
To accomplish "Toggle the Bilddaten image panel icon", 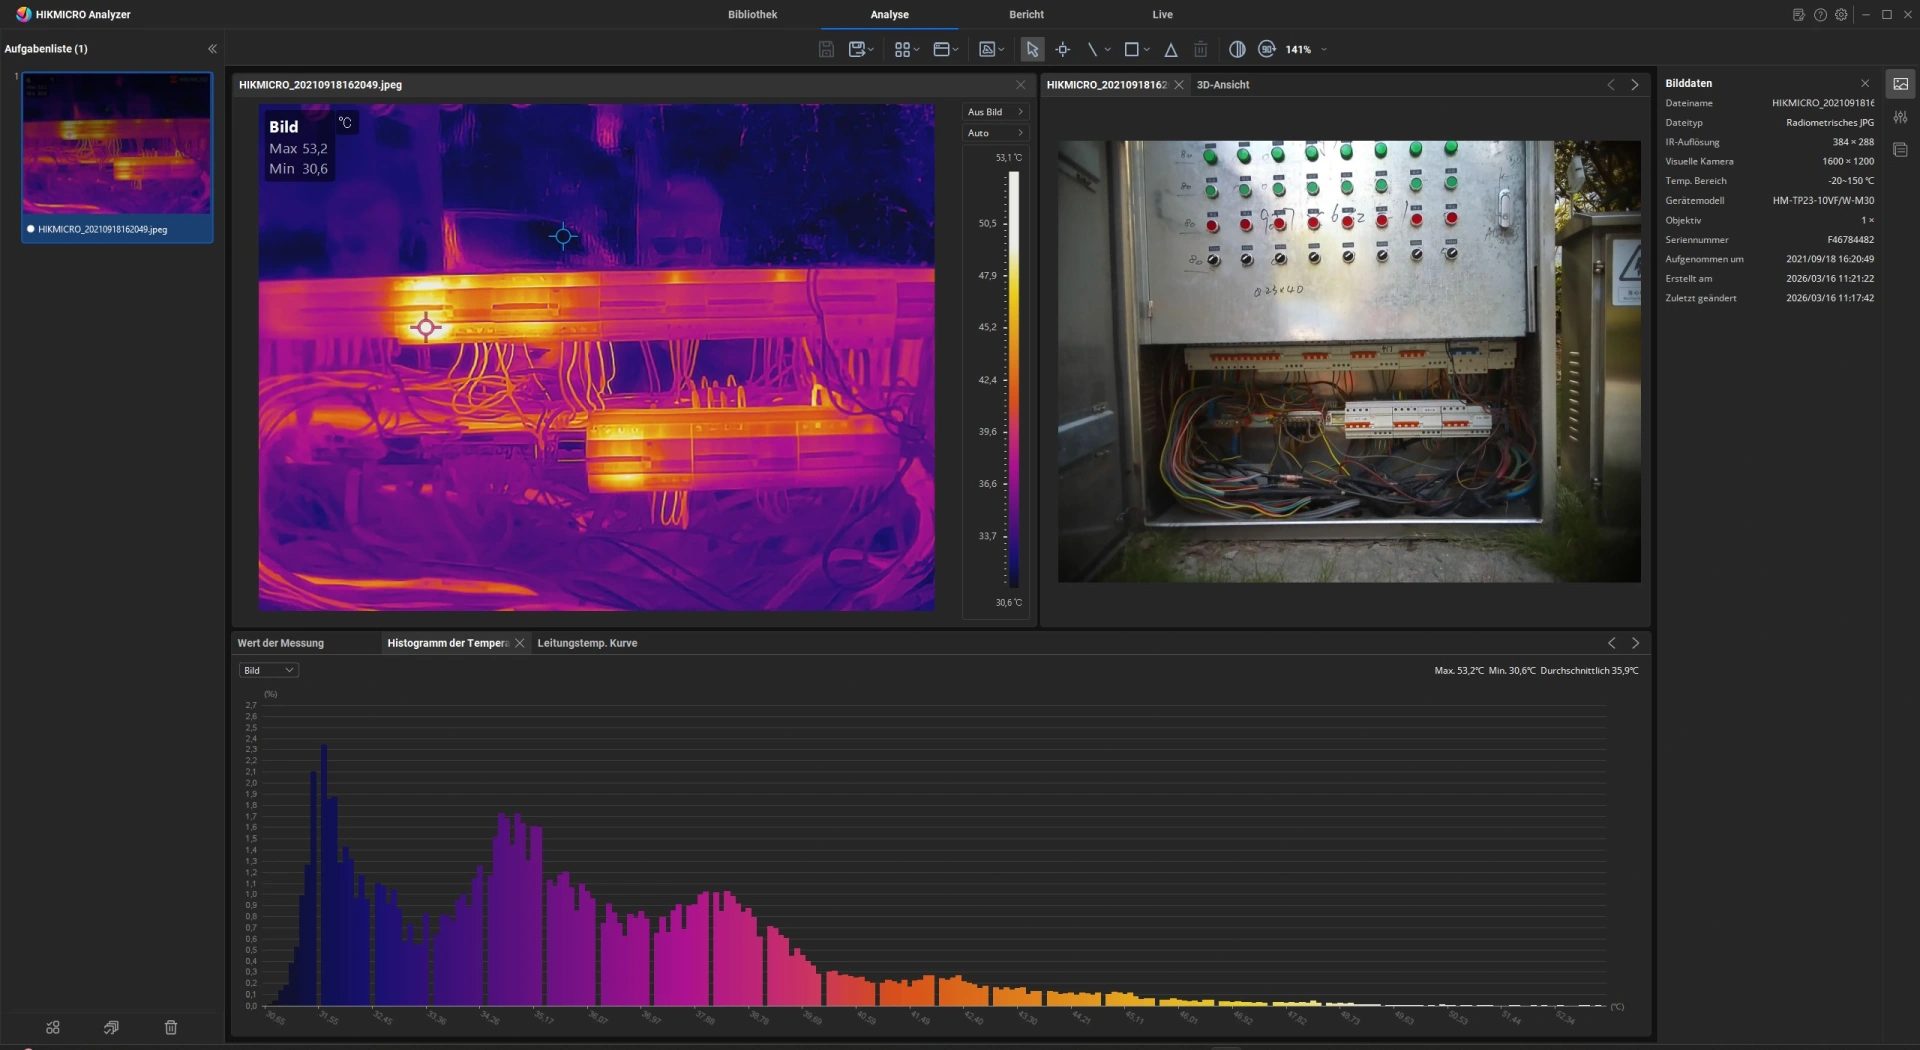I will pyautogui.click(x=1900, y=84).
